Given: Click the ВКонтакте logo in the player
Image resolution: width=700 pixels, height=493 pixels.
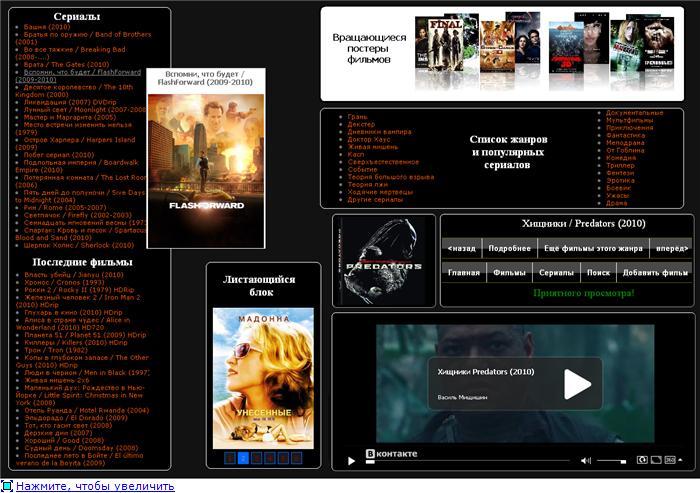Looking at the screenshot, I should click(392, 453).
